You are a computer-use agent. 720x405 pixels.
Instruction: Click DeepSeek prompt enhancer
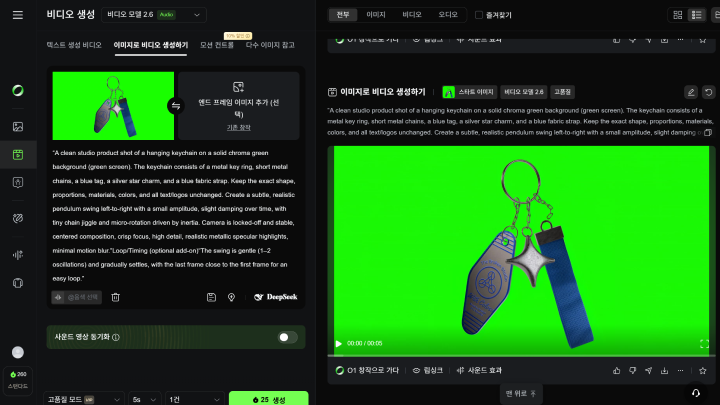pyautogui.click(x=276, y=297)
